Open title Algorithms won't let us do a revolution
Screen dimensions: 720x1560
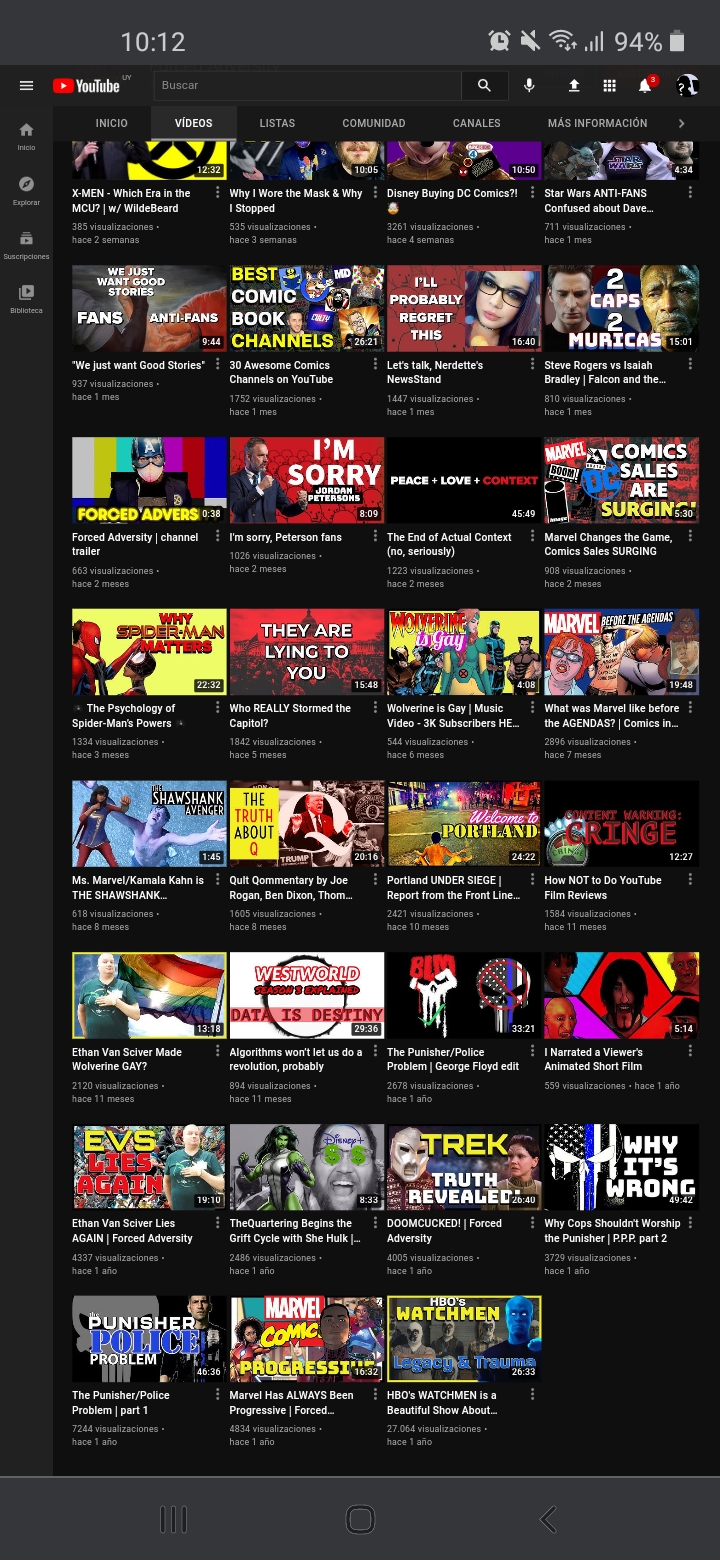point(296,1059)
